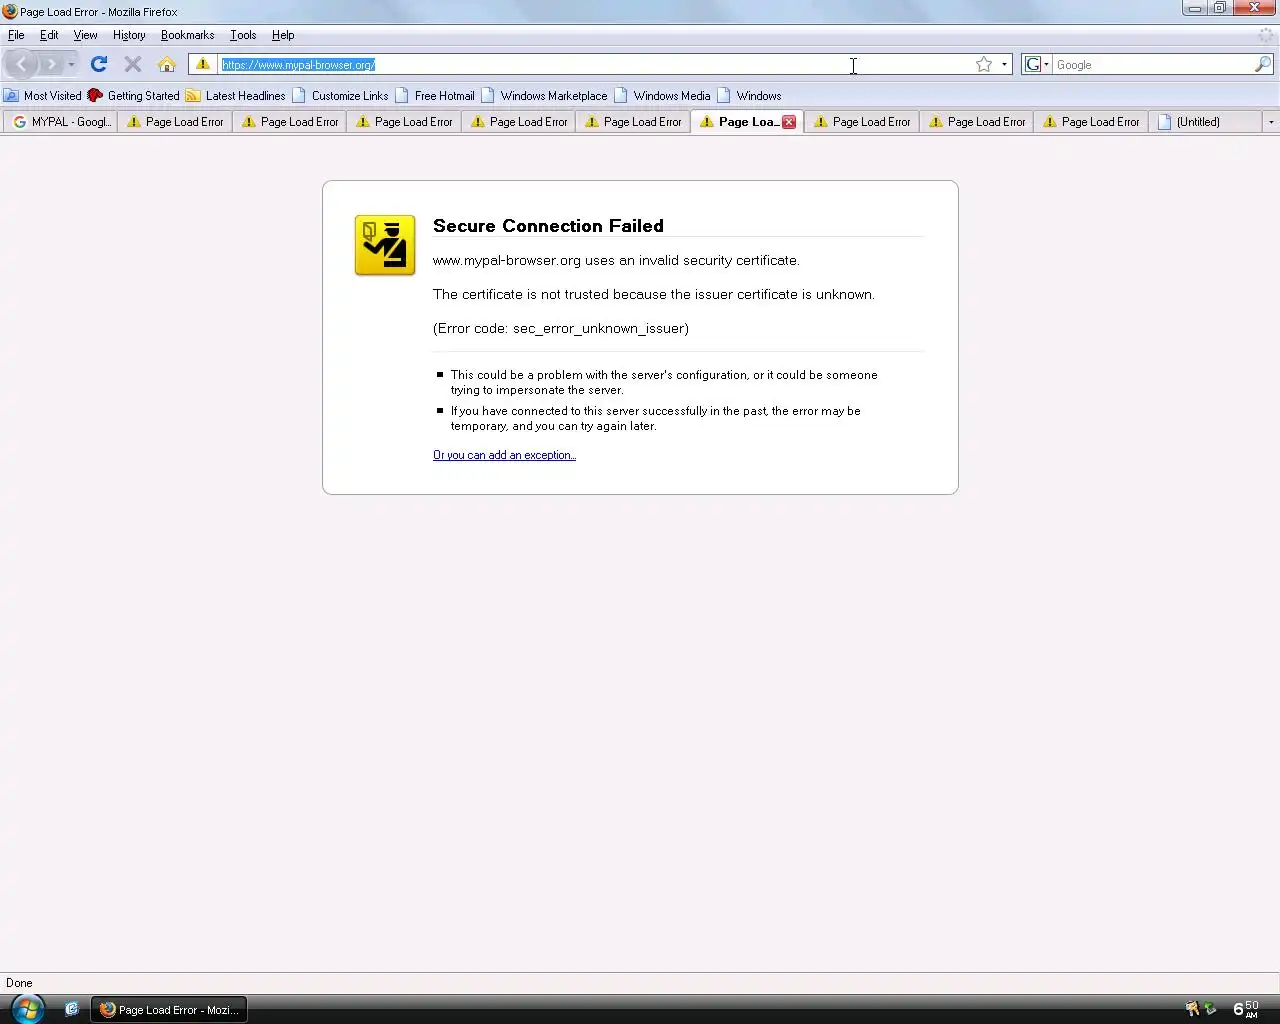Viewport: 1280px width, 1024px height.
Task: Open the list all tabs dropdown
Action: pyautogui.click(x=1271, y=122)
